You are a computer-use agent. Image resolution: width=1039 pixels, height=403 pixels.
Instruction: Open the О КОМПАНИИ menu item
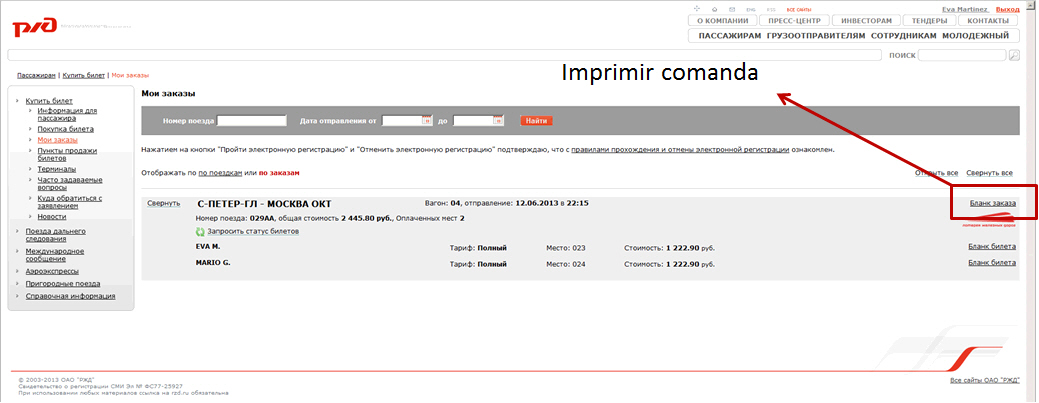721,21
